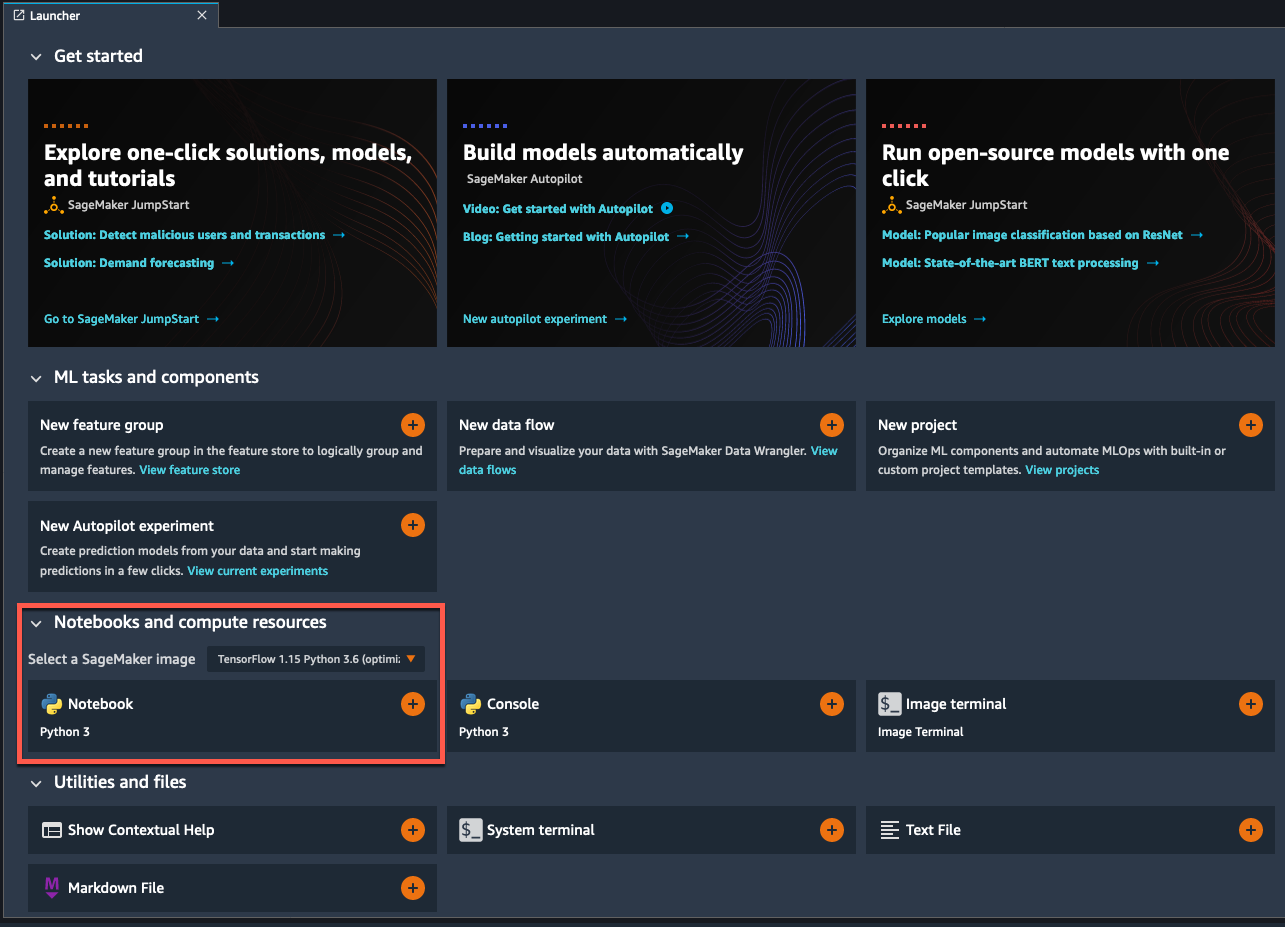Click the Show Contextual Help panel icon

[52, 830]
